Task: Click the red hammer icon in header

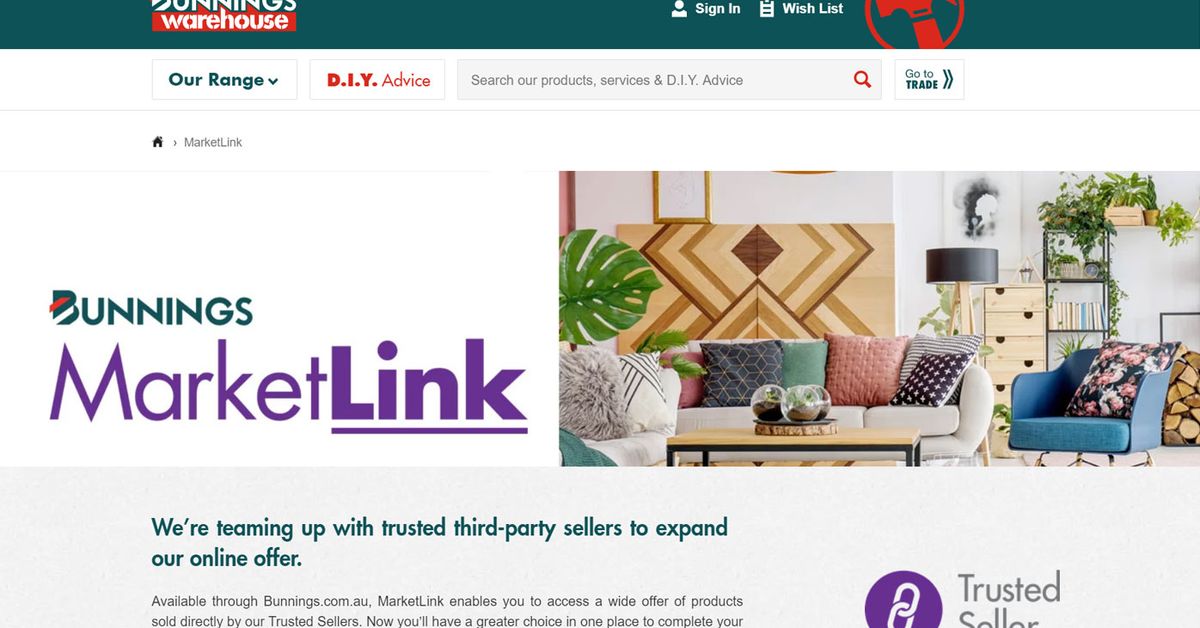Action: pyautogui.click(x=914, y=22)
